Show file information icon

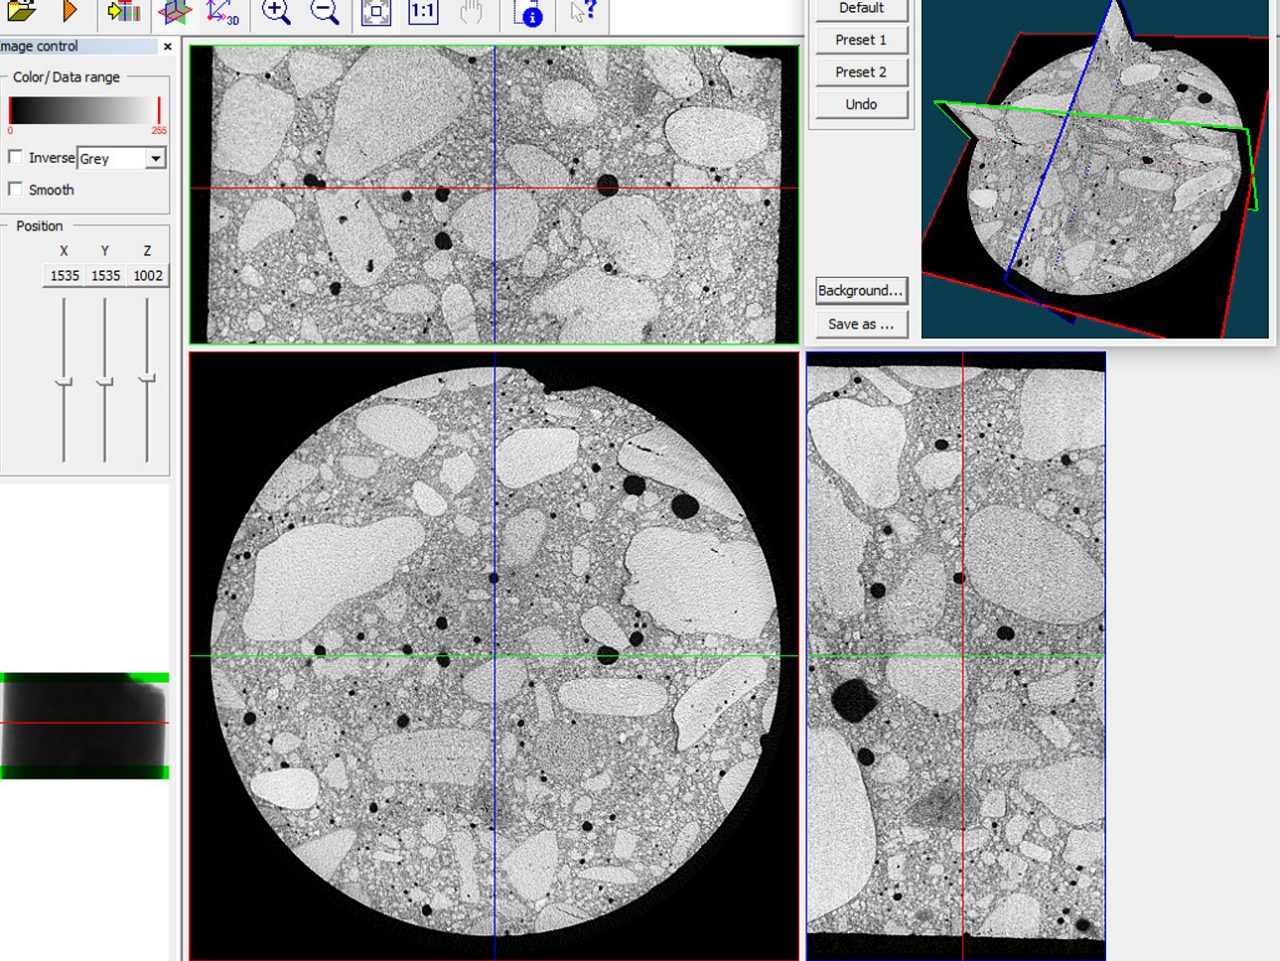click(528, 12)
